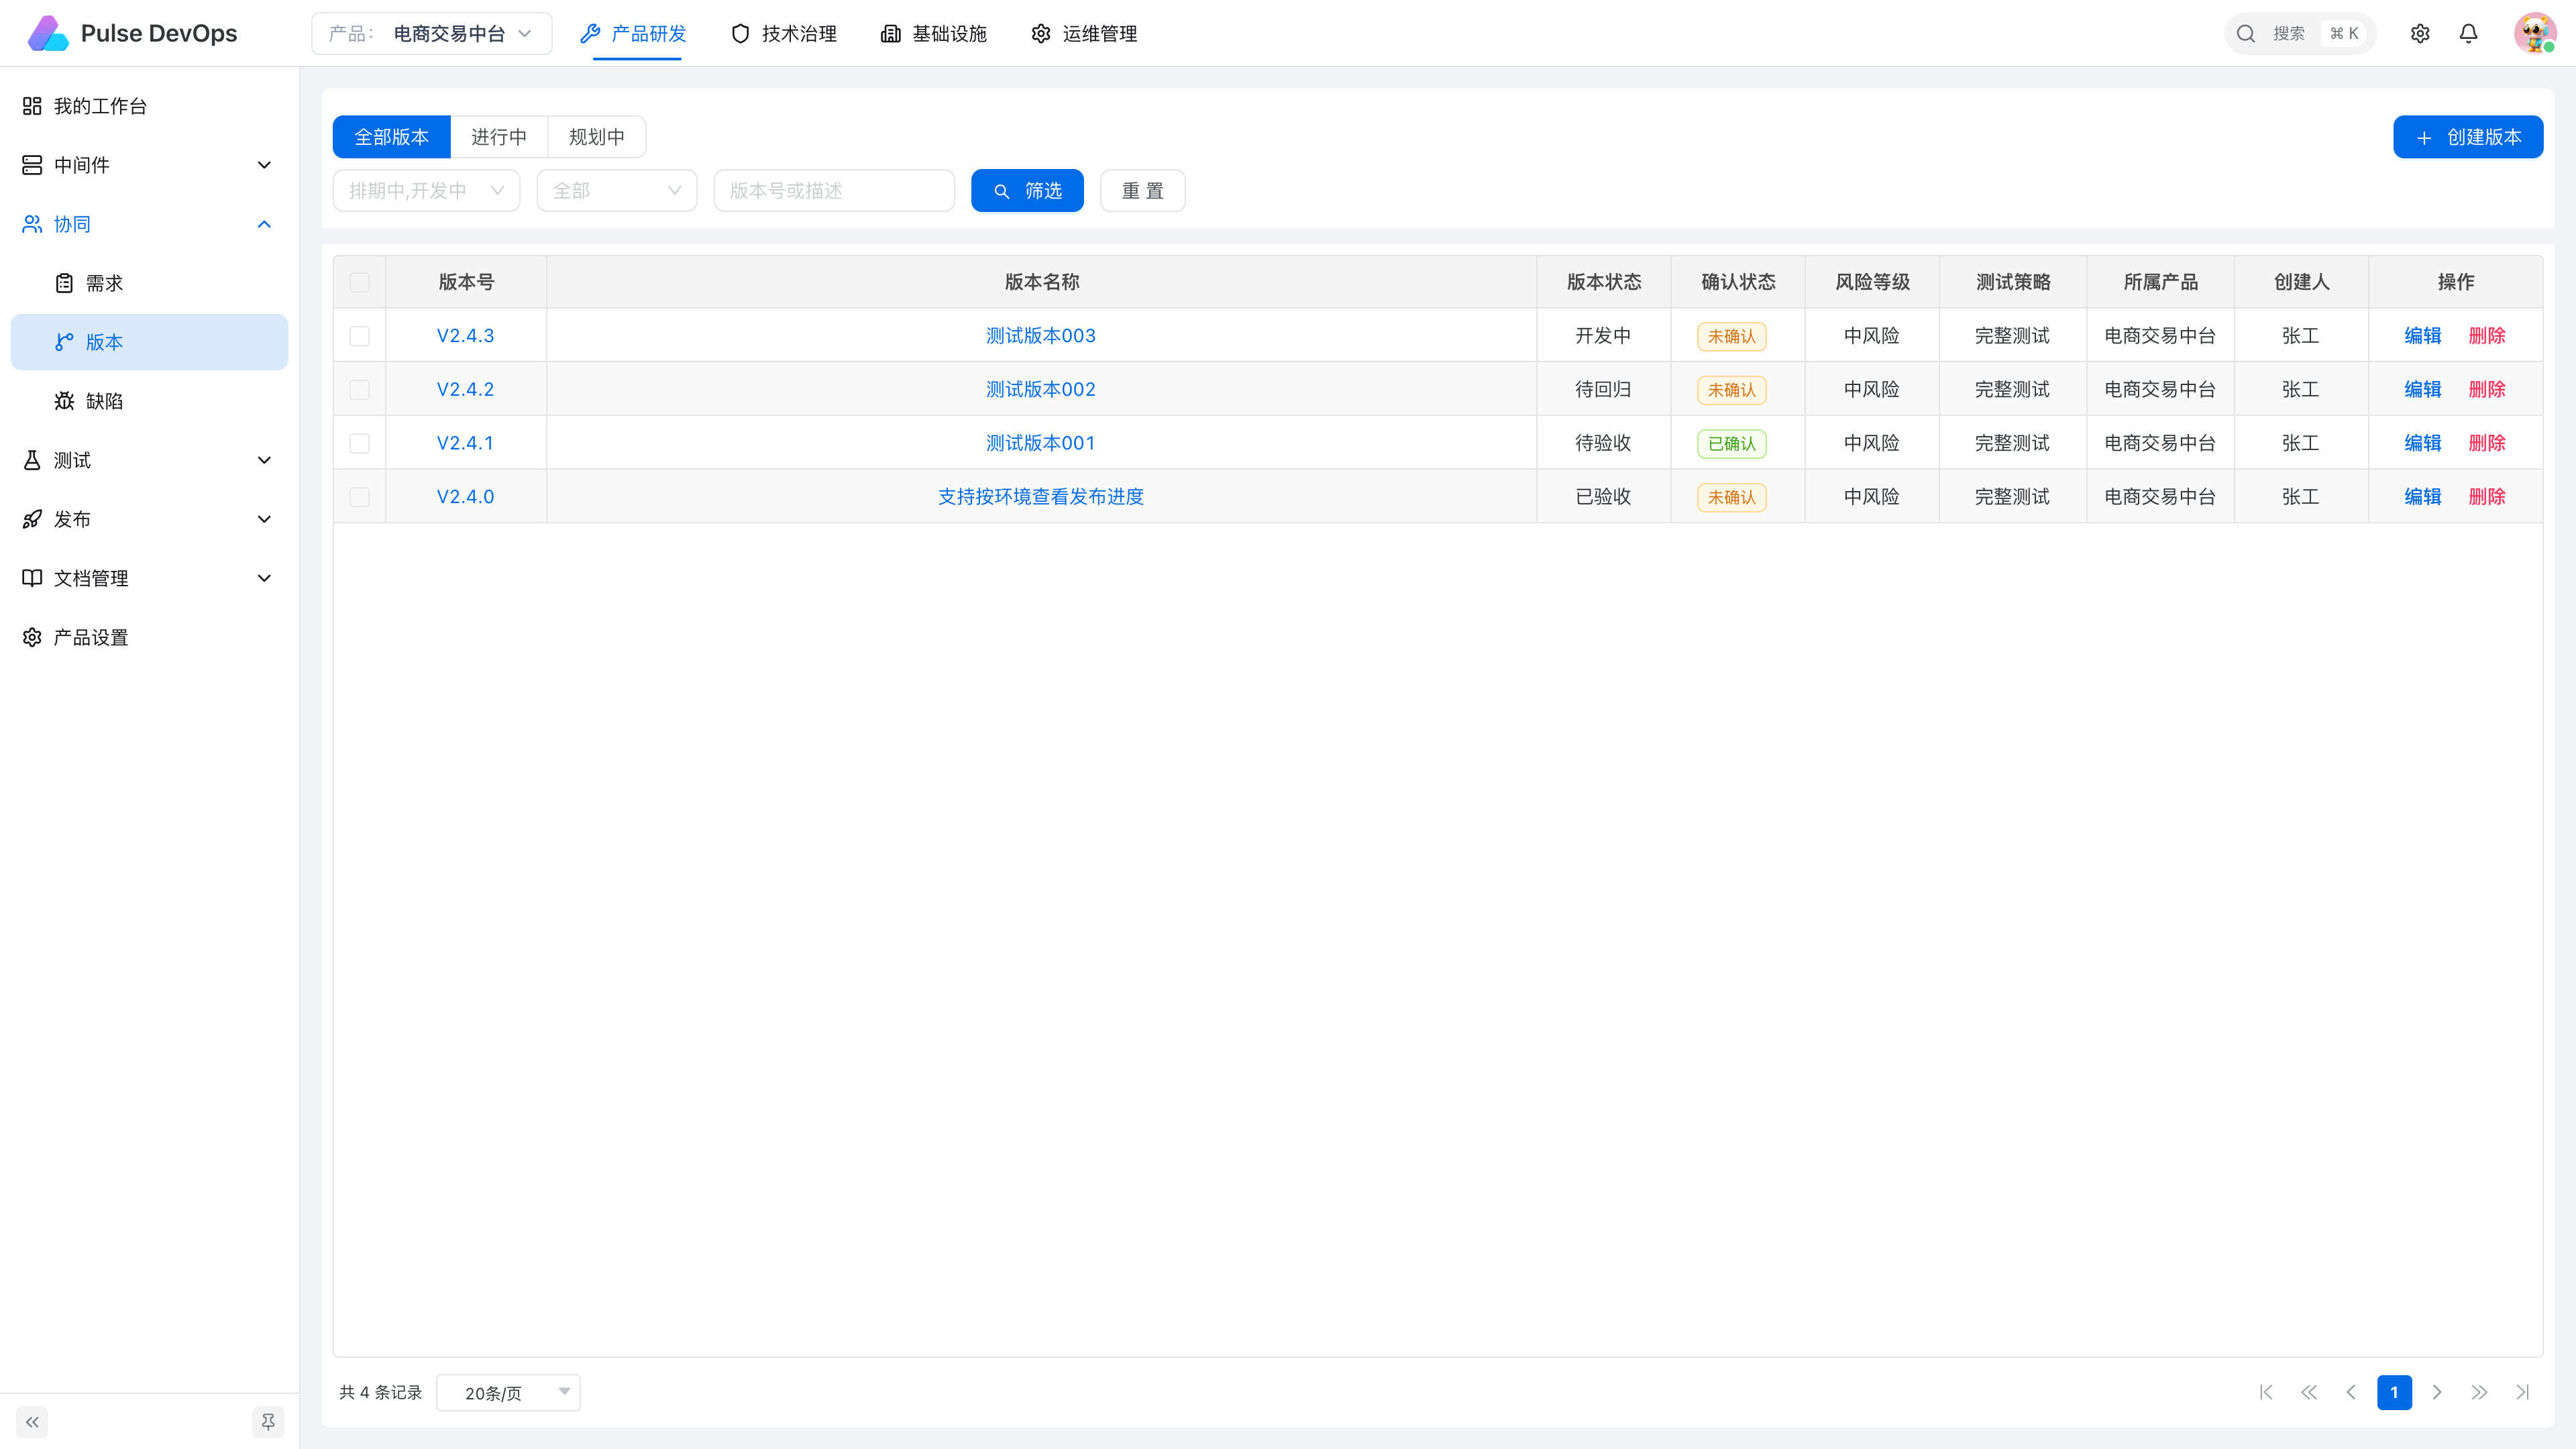Go to first page of pagination
Image resolution: width=2576 pixels, height=1449 pixels.
click(x=2266, y=1392)
